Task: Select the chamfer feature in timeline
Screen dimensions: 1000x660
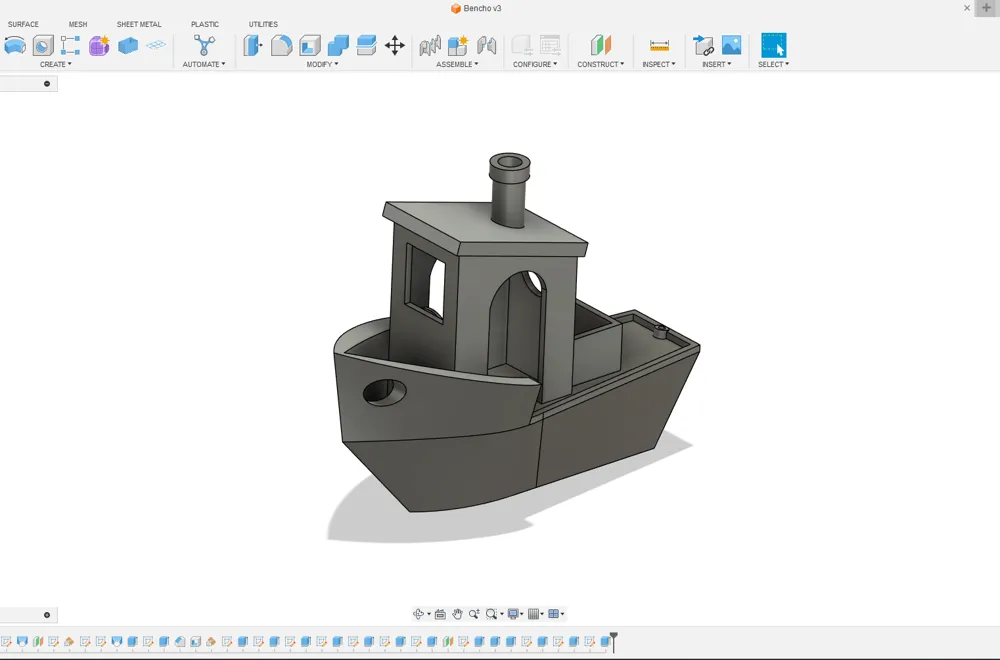Action: (180, 642)
